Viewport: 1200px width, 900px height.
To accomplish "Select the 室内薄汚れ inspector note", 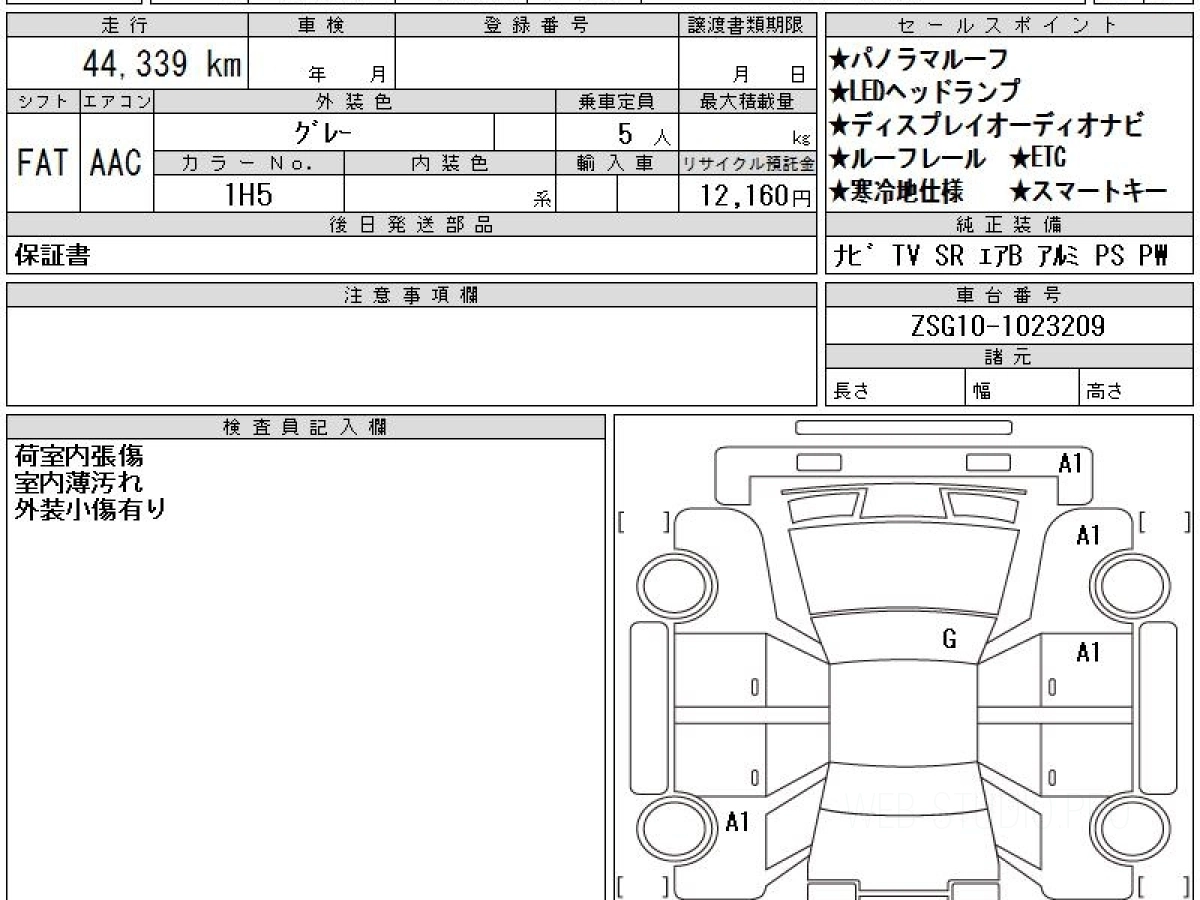I will pyautogui.click(x=79, y=483).
